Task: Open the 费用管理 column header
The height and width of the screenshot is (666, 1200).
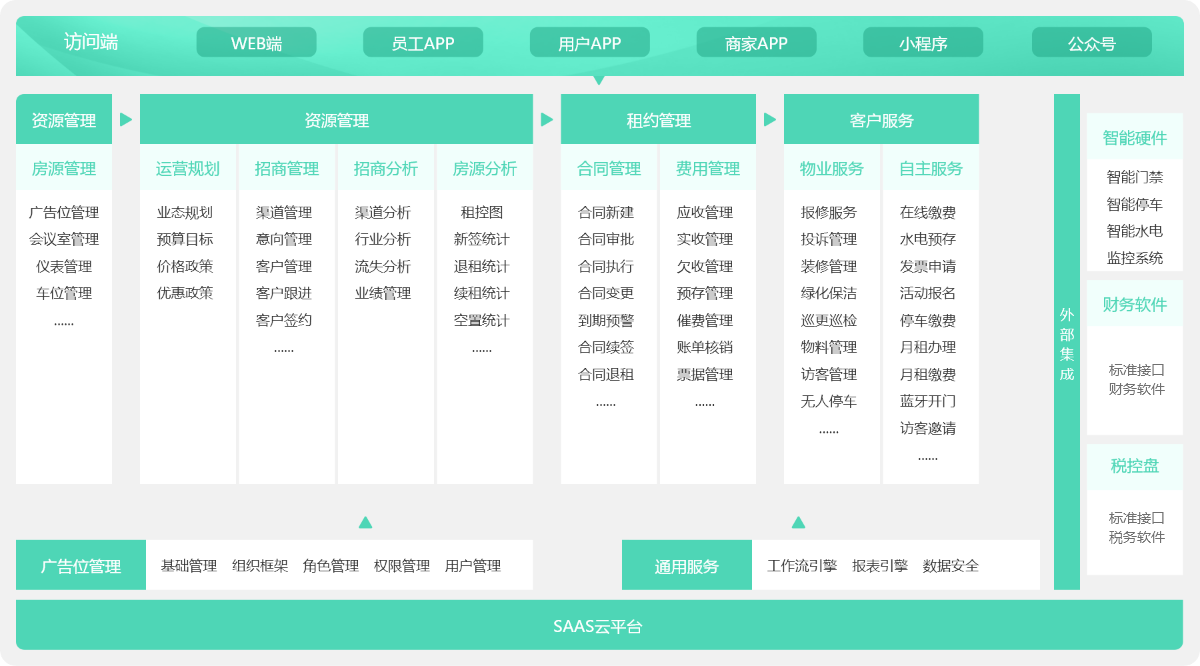Action: pyautogui.click(x=708, y=169)
